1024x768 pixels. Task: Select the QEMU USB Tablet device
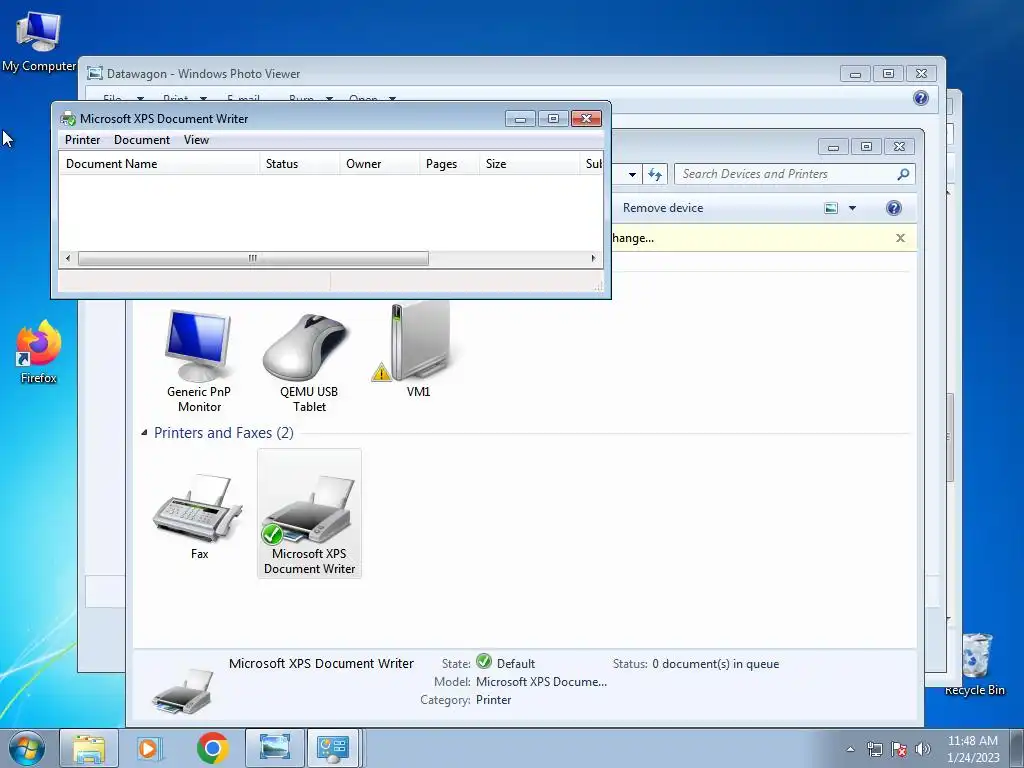309,361
